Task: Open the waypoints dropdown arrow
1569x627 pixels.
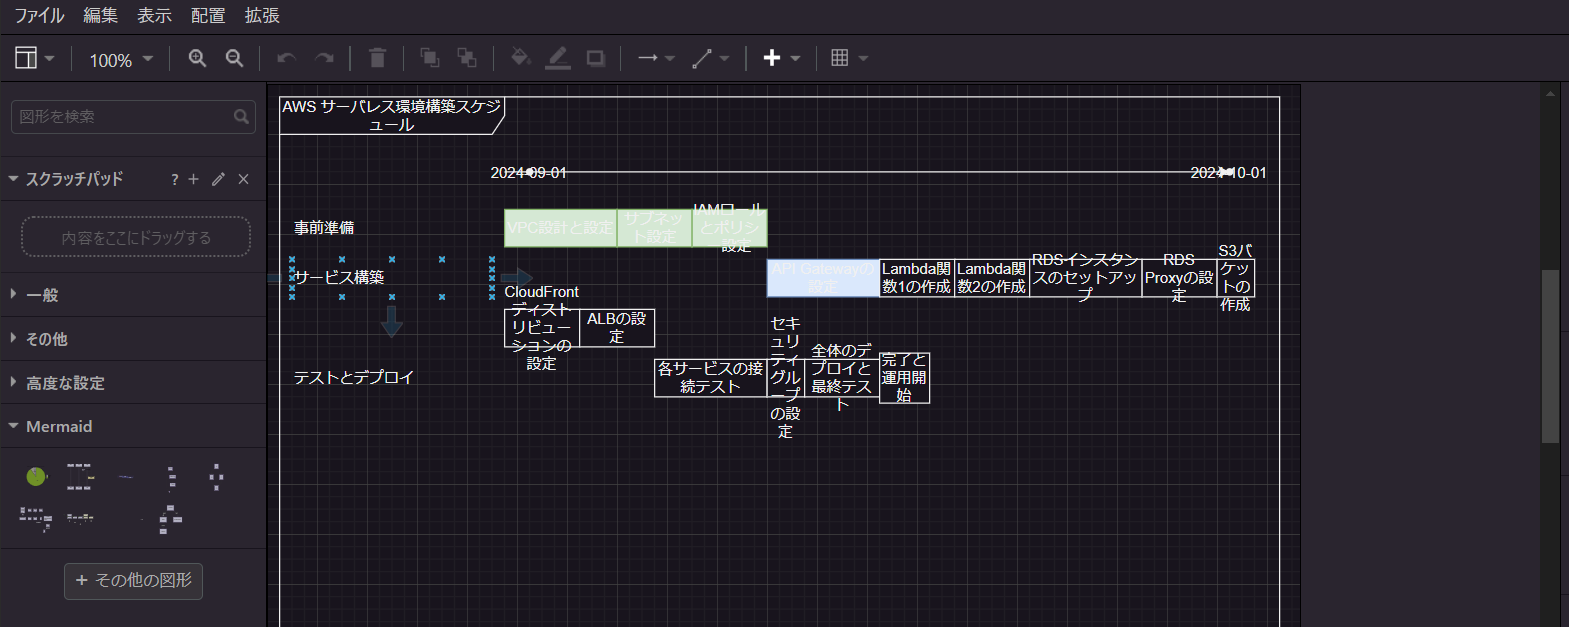Action: pyautogui.click(x=725, y=59)
